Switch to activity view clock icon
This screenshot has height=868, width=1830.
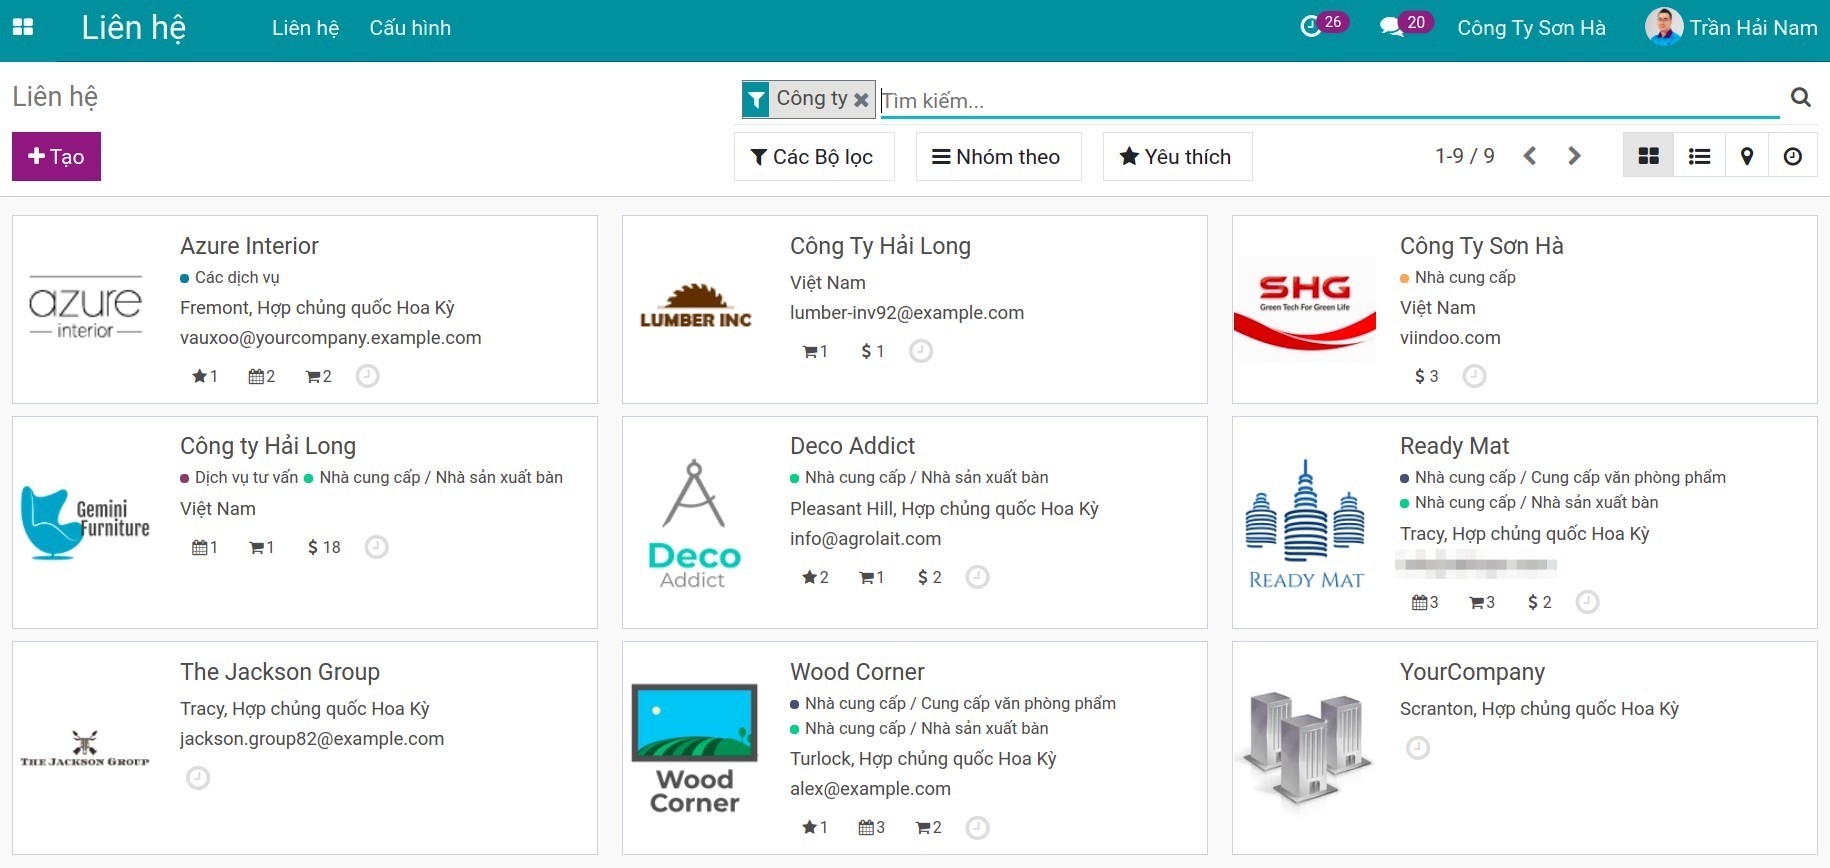(1793, 156)
